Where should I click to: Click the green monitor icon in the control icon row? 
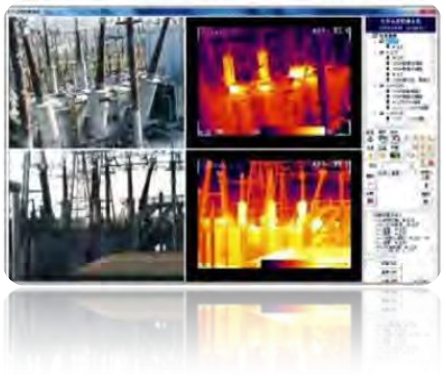[383, 139]
